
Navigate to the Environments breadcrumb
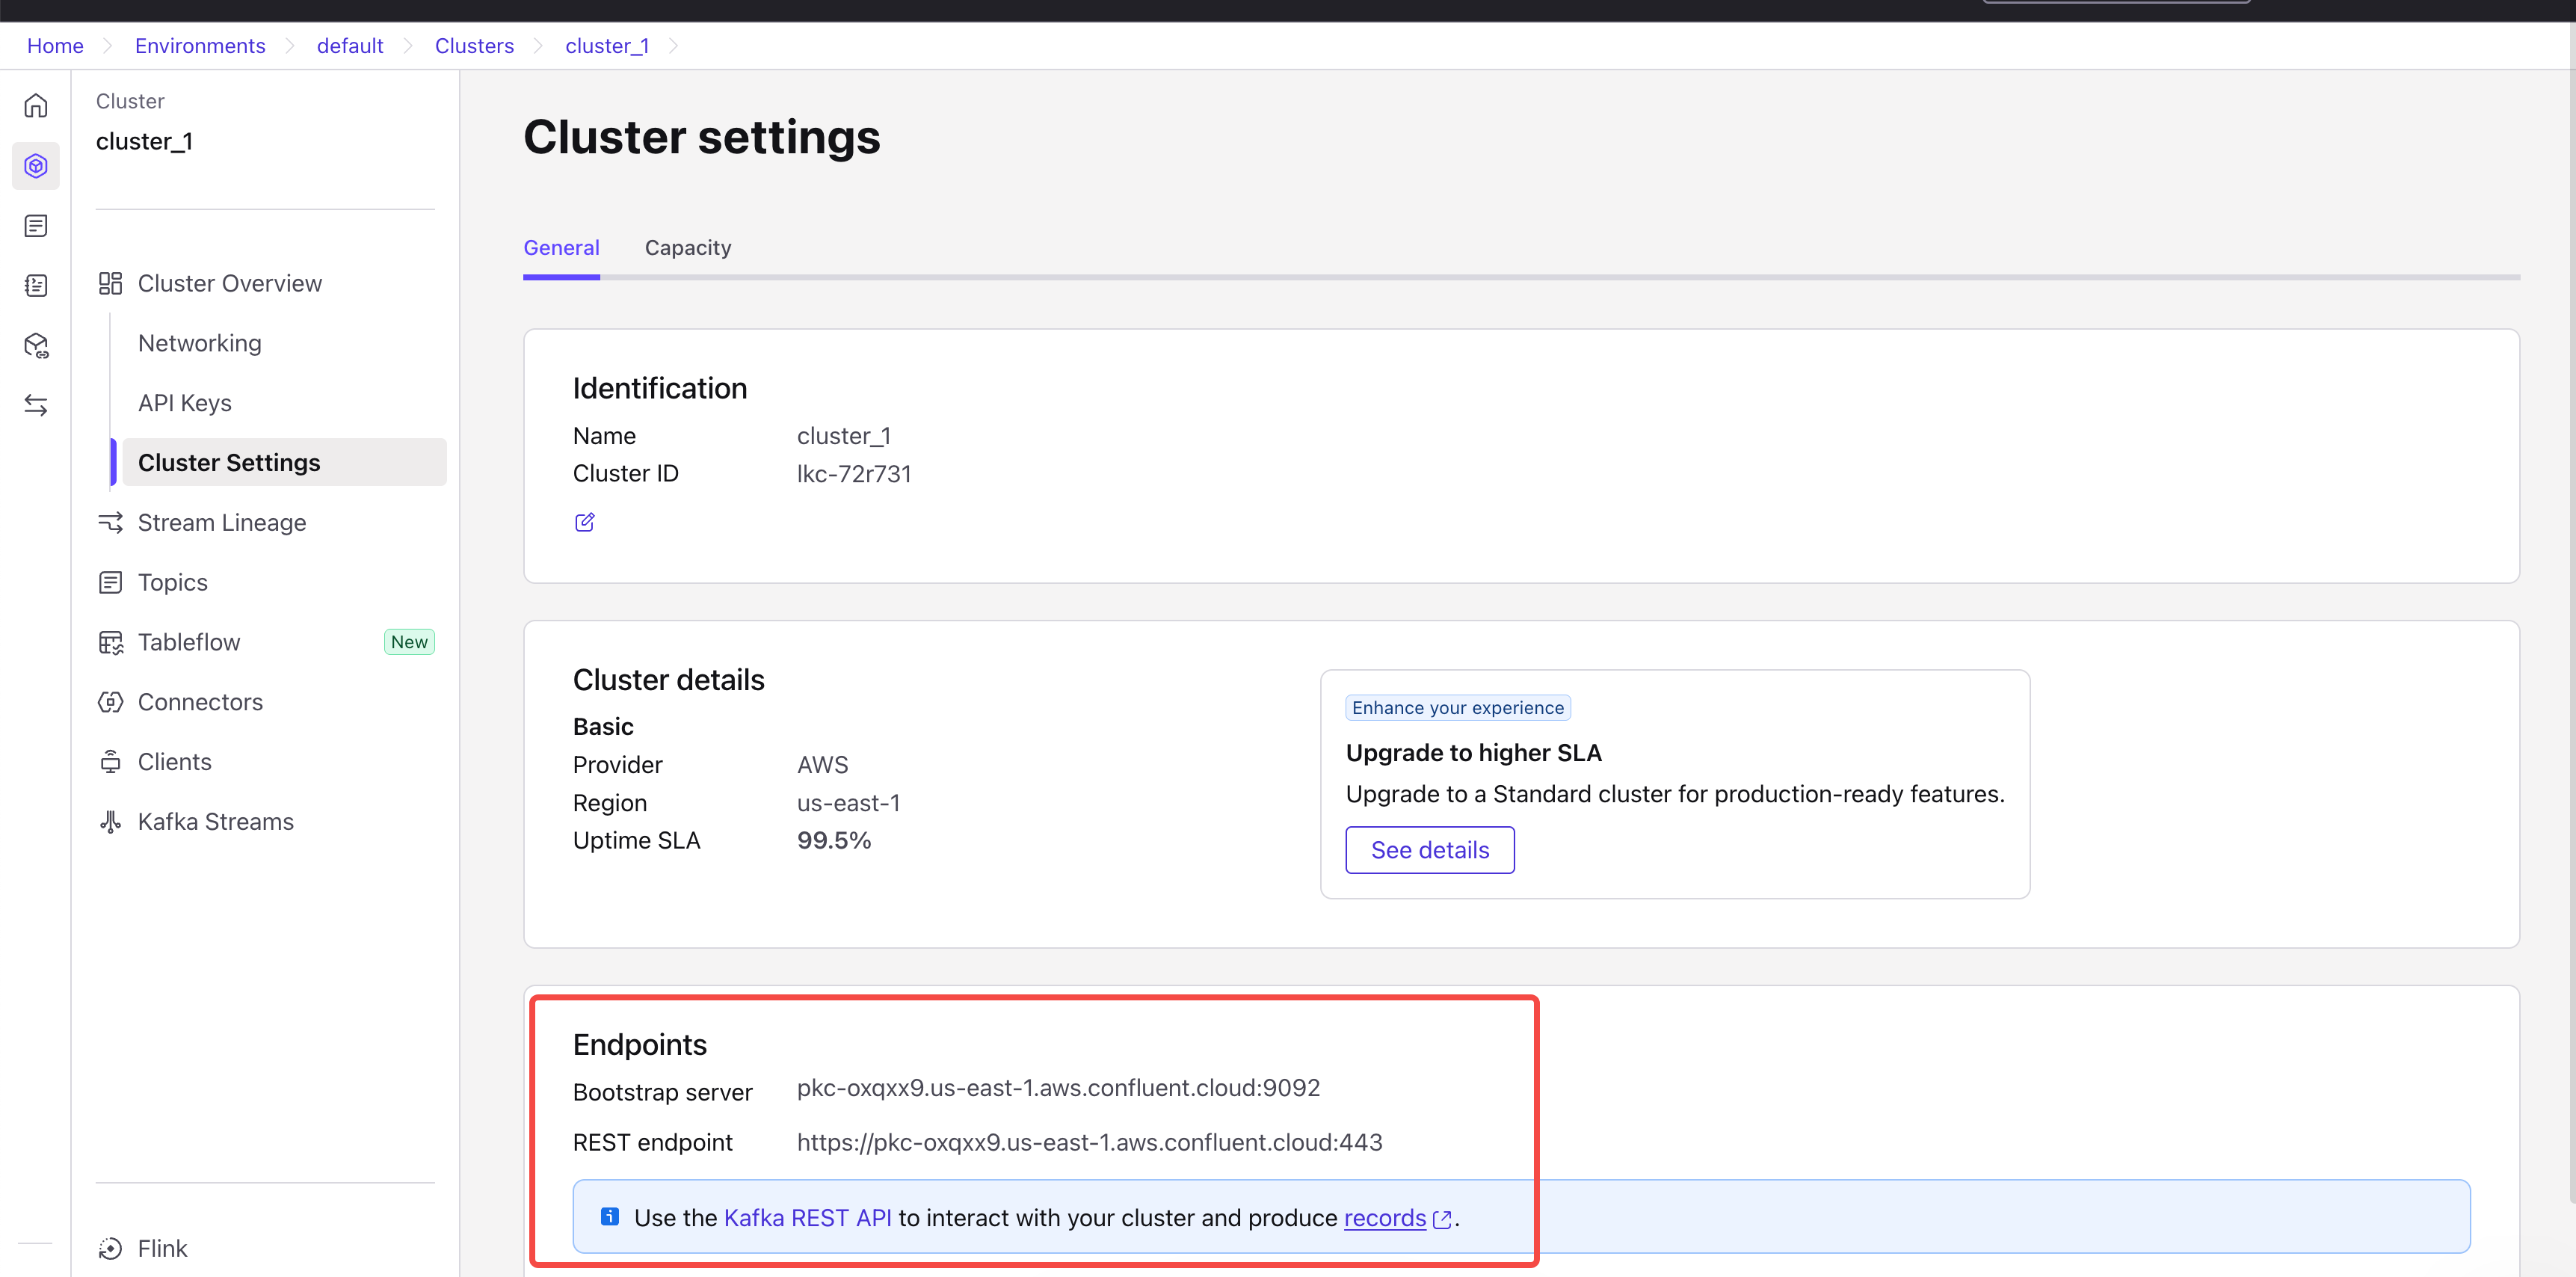pos(200,45)
